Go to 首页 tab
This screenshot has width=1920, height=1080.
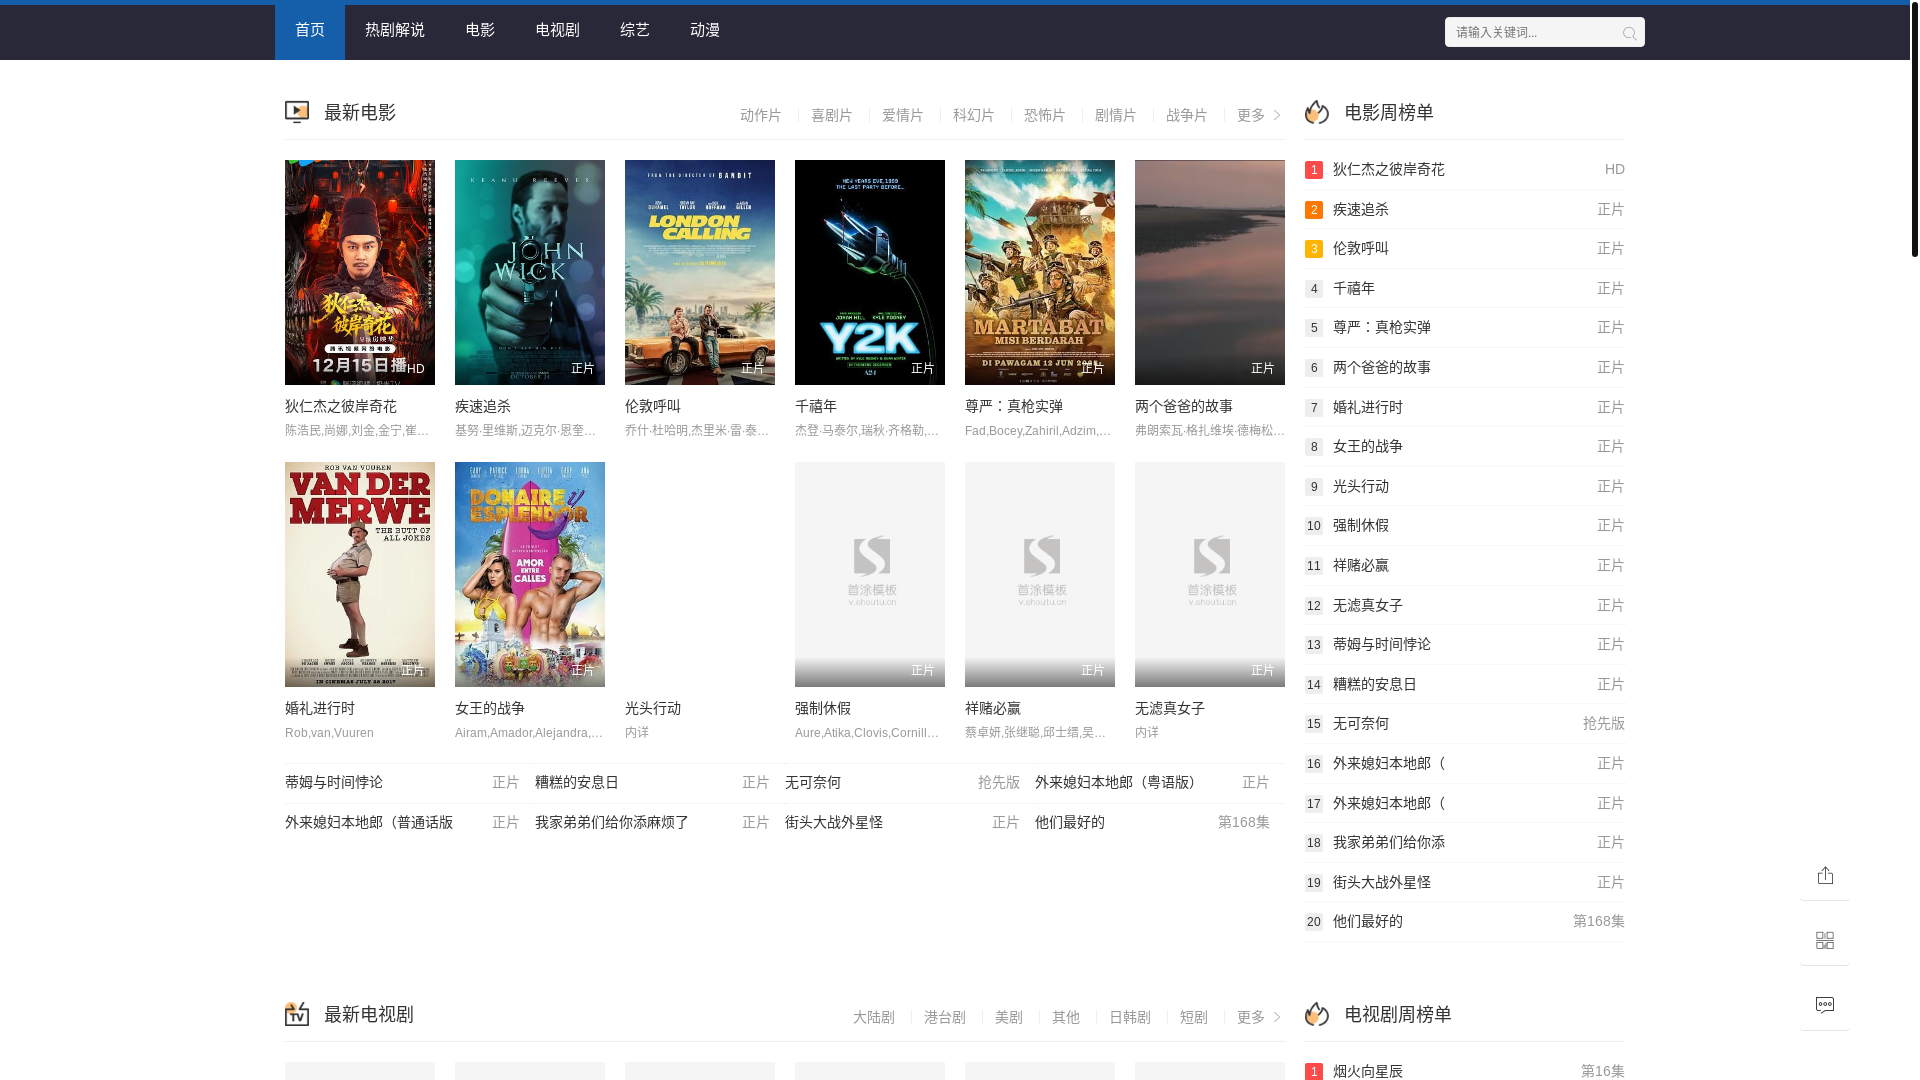point(310,31)
